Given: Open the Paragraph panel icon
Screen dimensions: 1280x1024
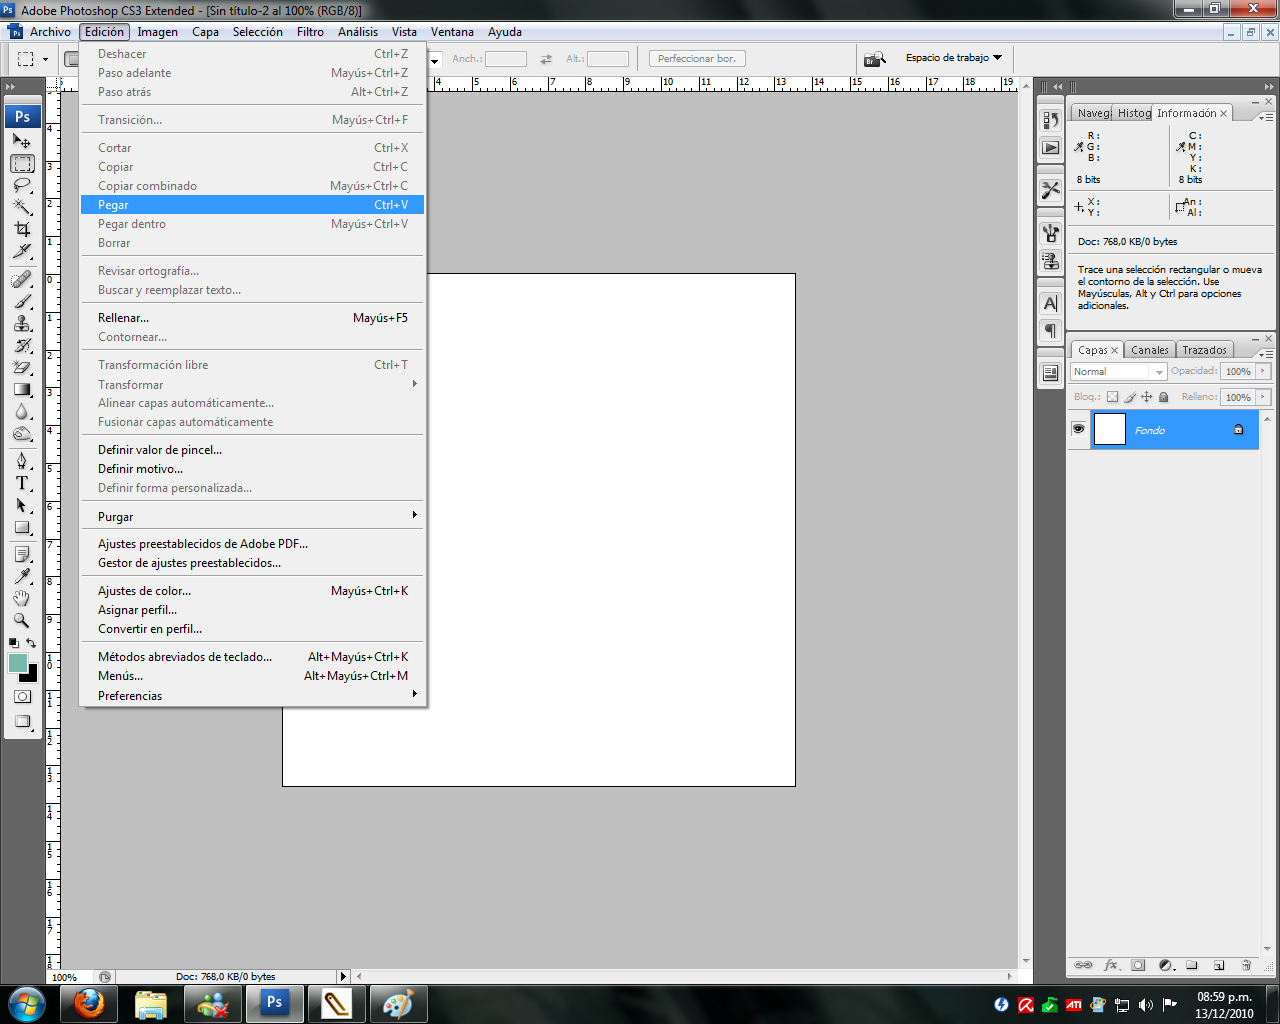Looking at the screenshot, I should pyautogui.click(x=1050, y=330).
